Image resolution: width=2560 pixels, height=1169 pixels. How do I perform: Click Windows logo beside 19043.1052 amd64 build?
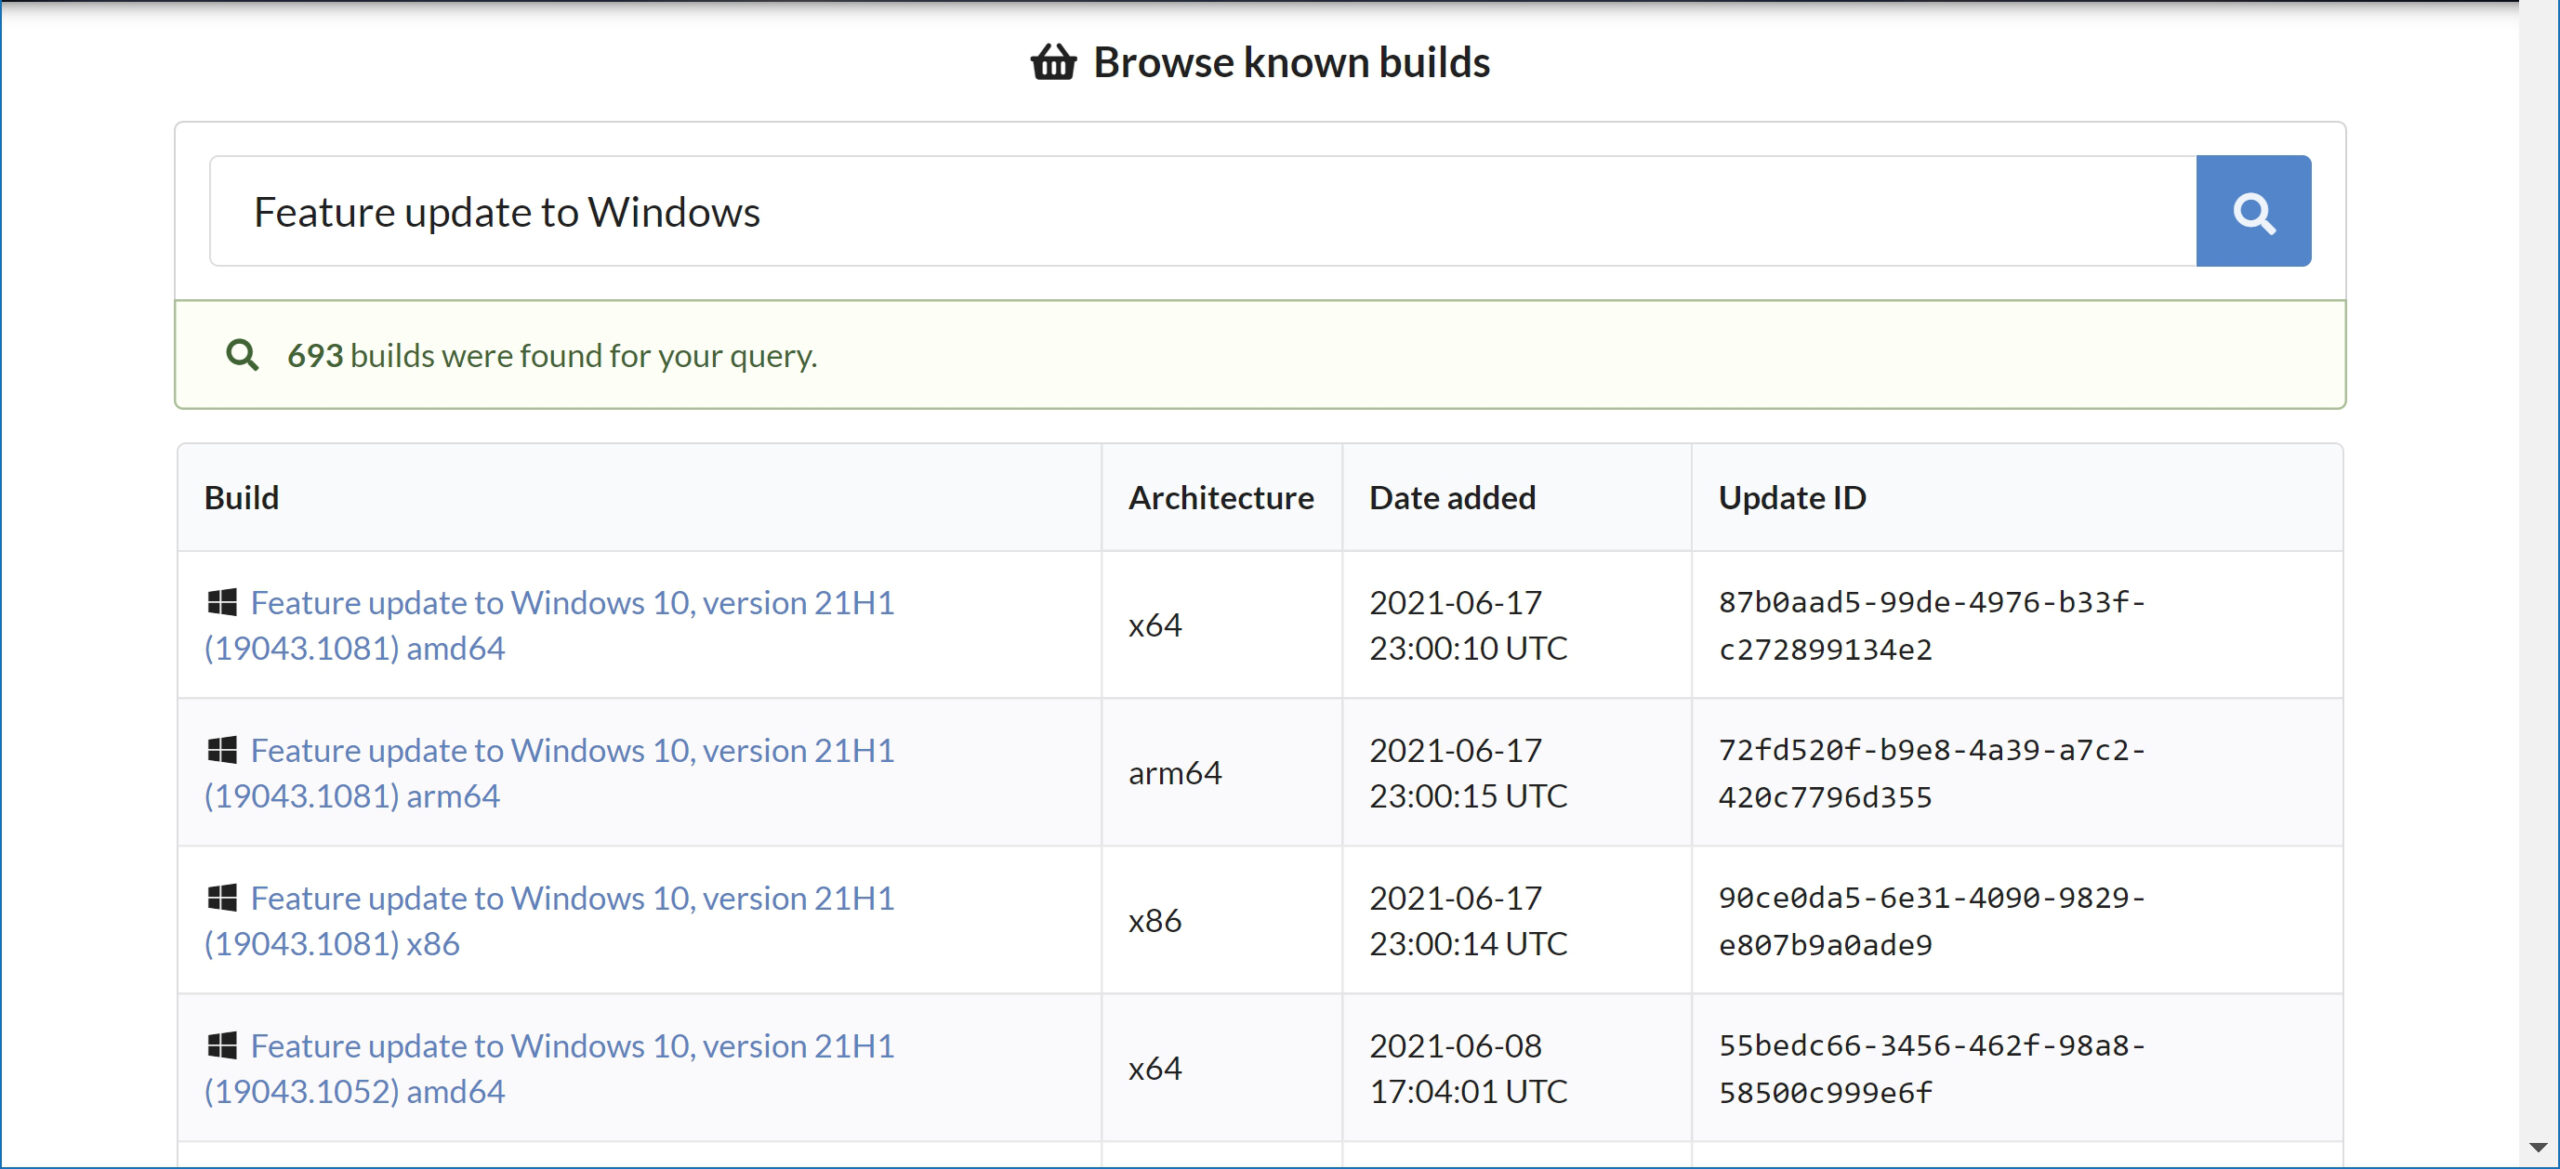(x=222, y=1046)
